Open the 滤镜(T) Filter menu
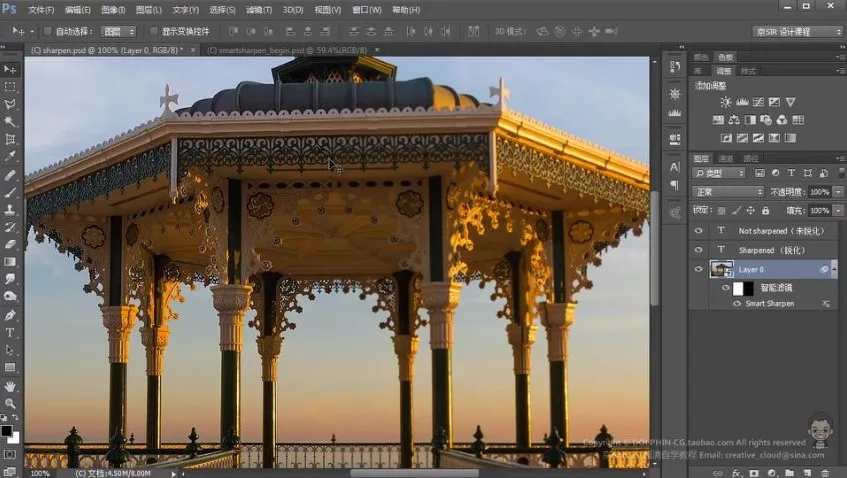 click(x=258, y=9)
